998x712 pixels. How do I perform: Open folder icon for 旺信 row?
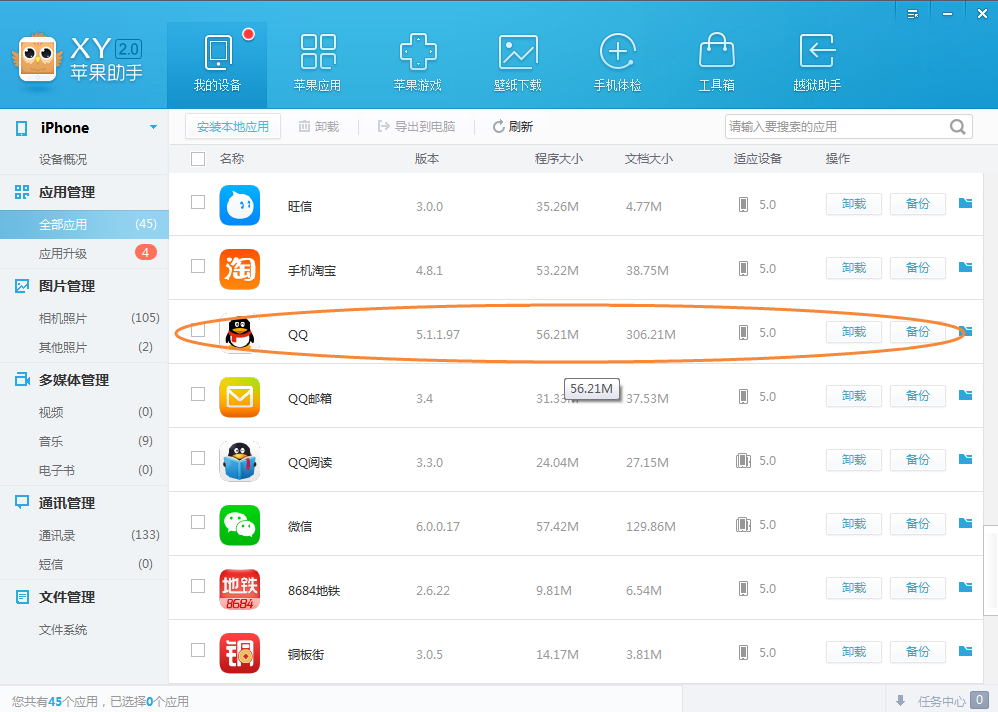tap(966, 203)
